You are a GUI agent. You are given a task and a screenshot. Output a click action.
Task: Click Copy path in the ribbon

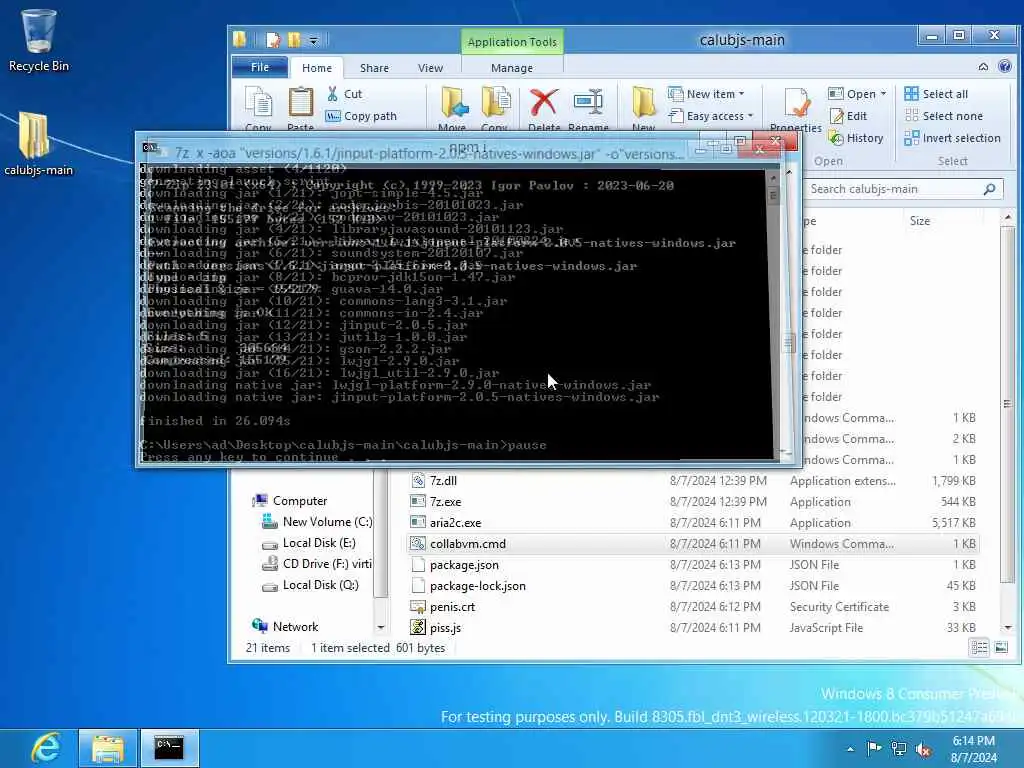coord(362,116)
